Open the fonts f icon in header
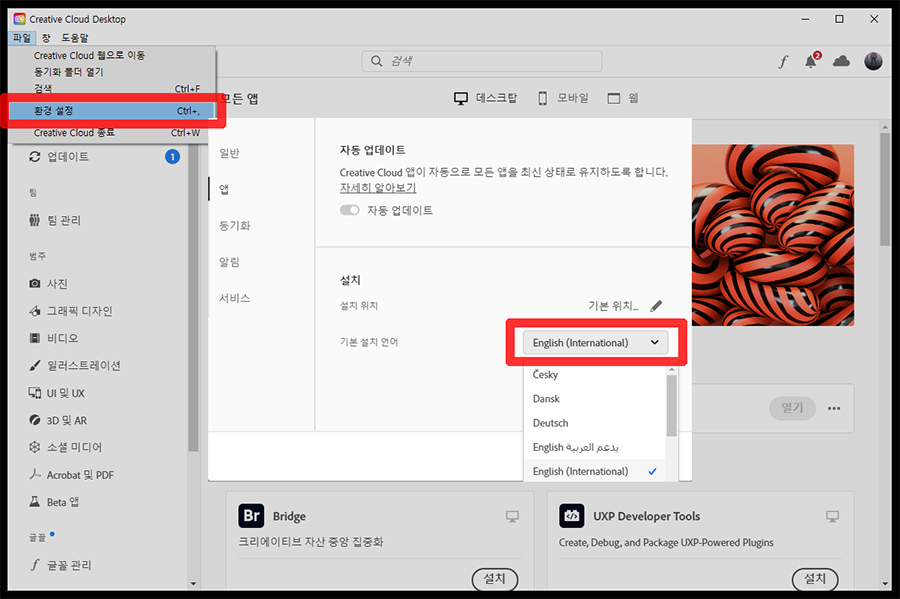 point(783,61)
